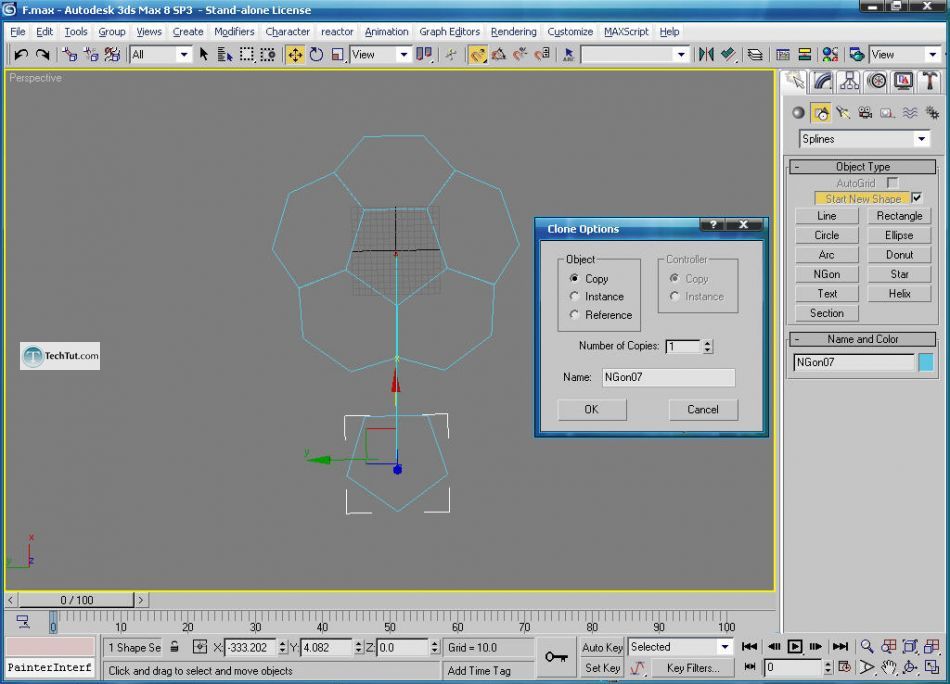
Task: Open Key Filters dialog button
Action: point(693,668)
